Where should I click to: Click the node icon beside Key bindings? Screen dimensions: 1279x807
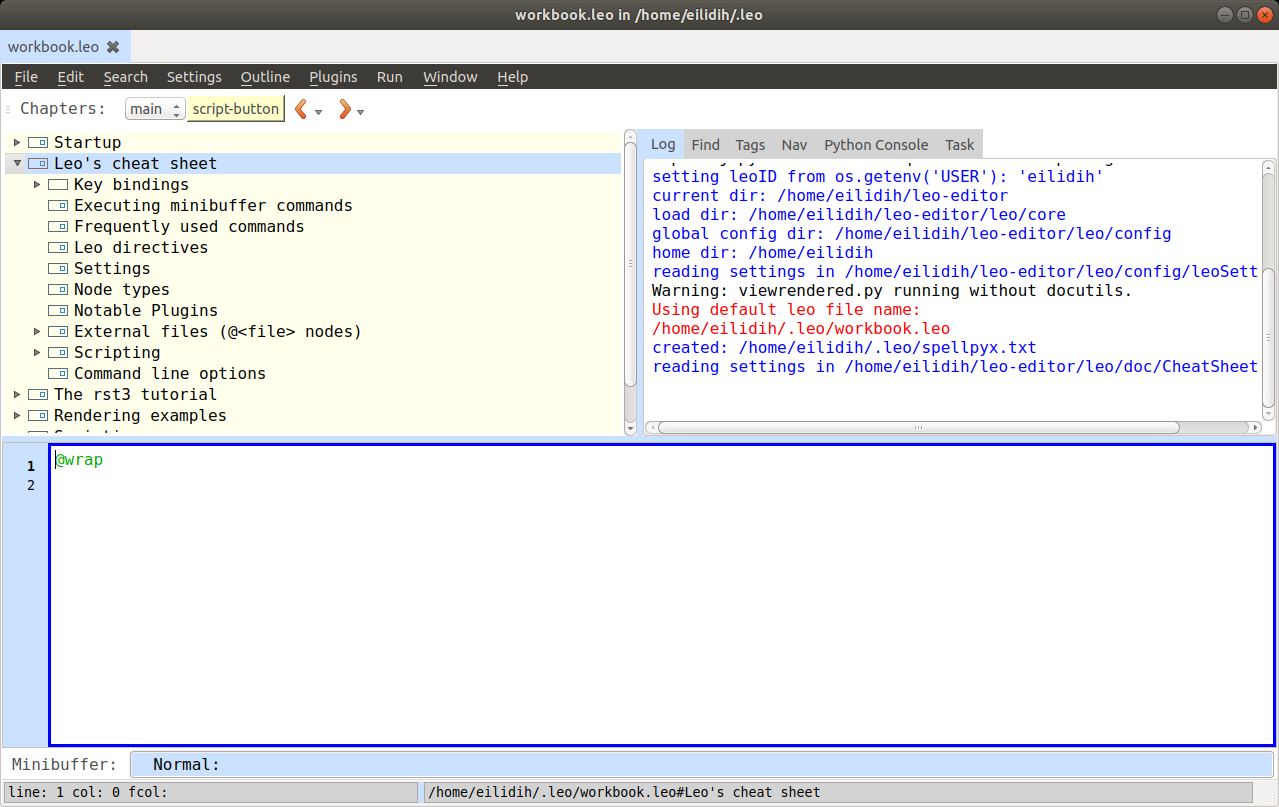coord(58,185)
